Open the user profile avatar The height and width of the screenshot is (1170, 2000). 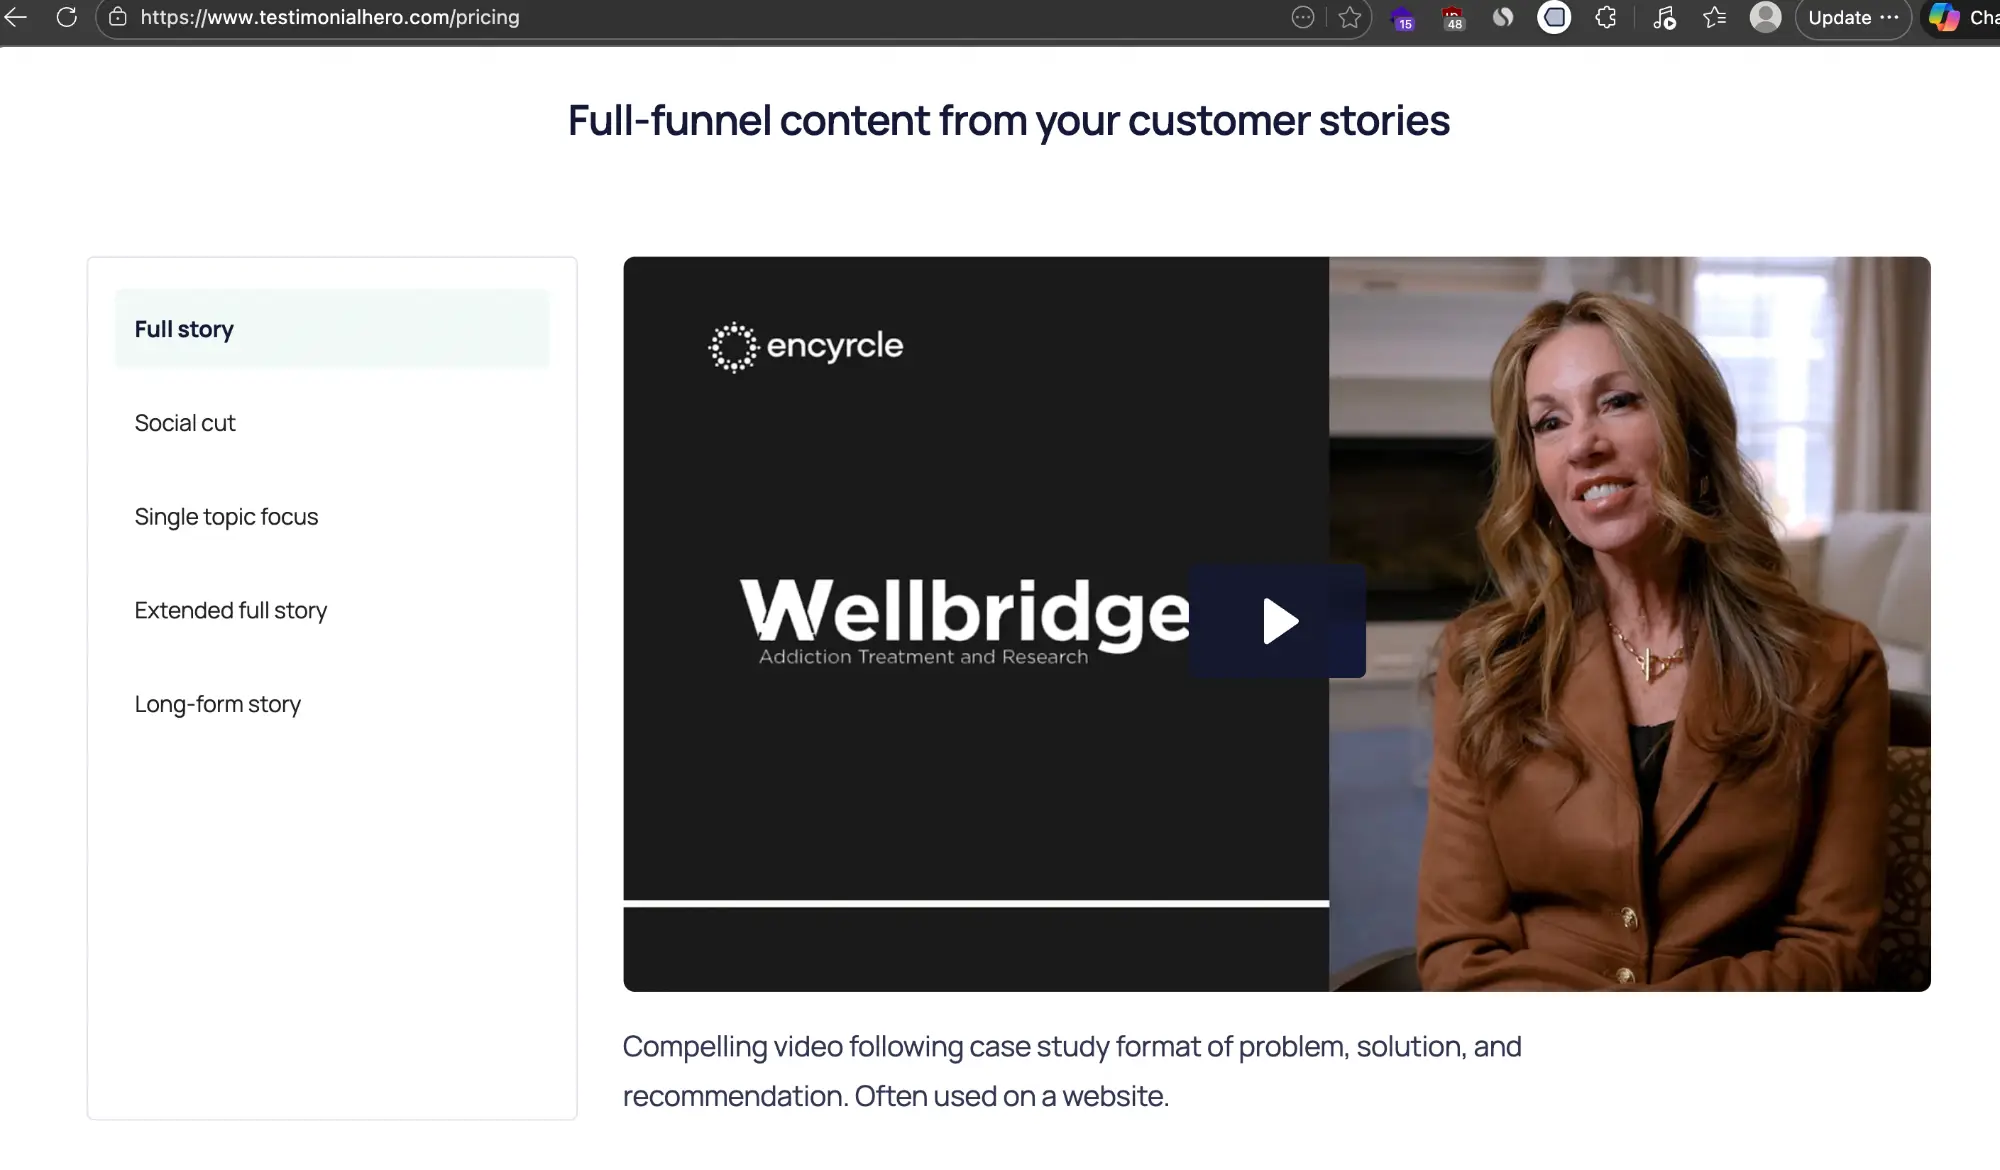(1766, 17)
